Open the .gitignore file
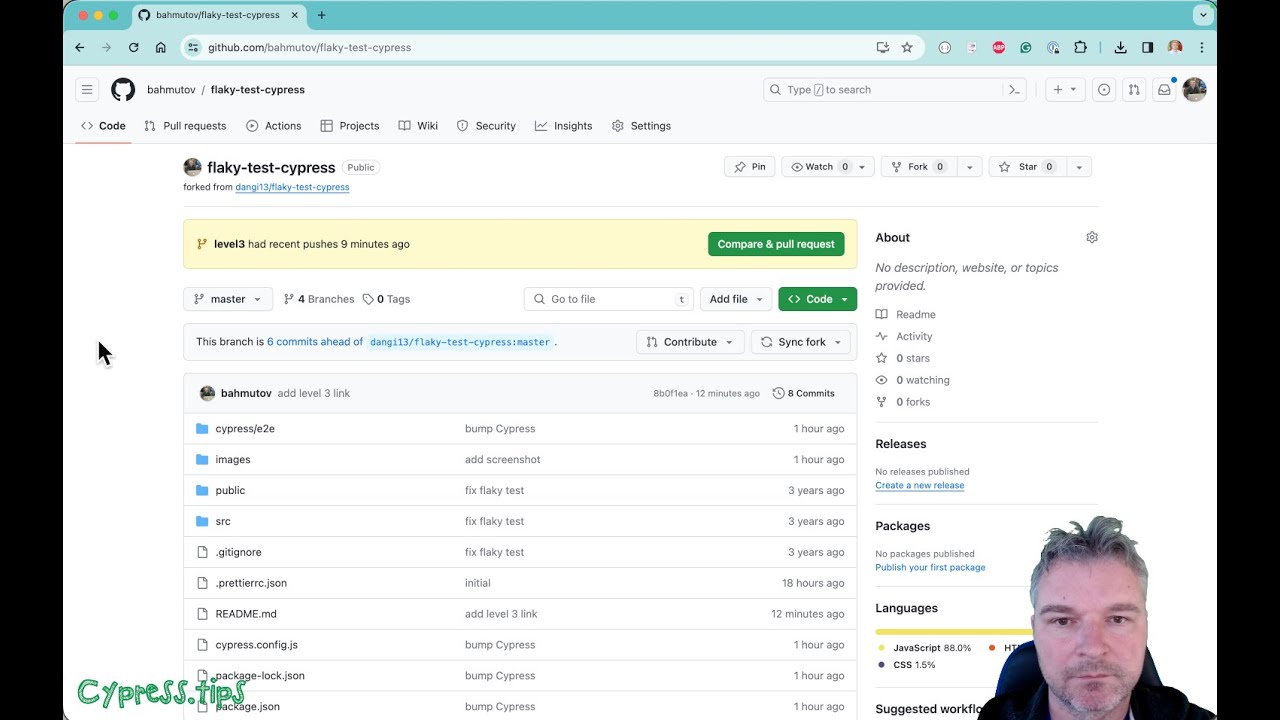1280x720 pixels. 238,552
